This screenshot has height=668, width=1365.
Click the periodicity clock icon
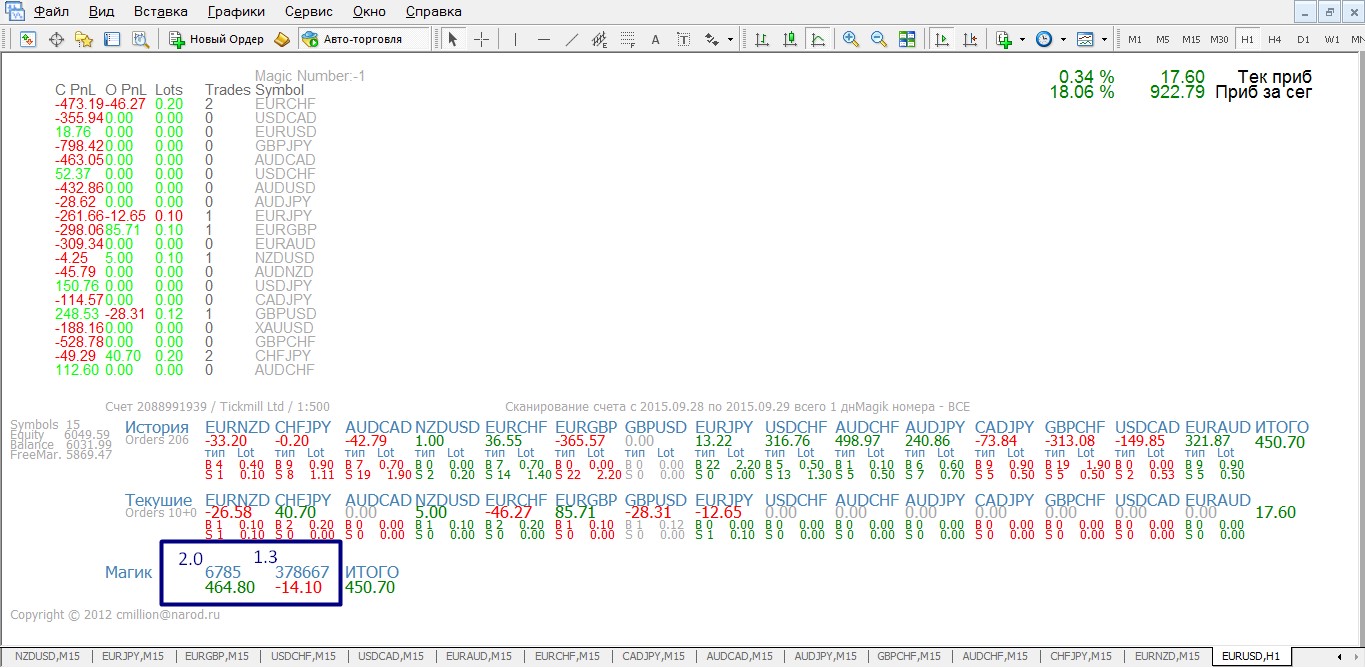point(1045,39)
